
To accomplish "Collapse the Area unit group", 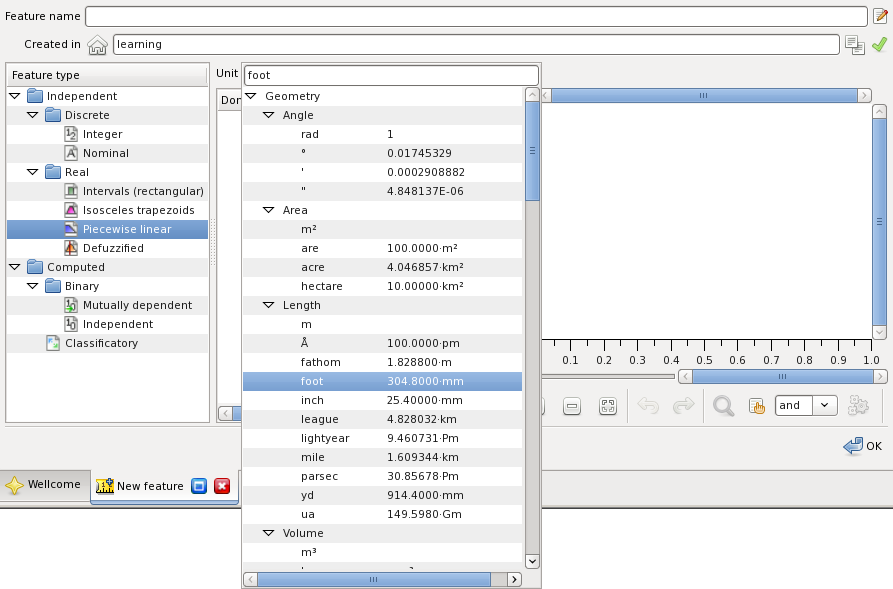I will pyautogui.click(x=269, y=210).
